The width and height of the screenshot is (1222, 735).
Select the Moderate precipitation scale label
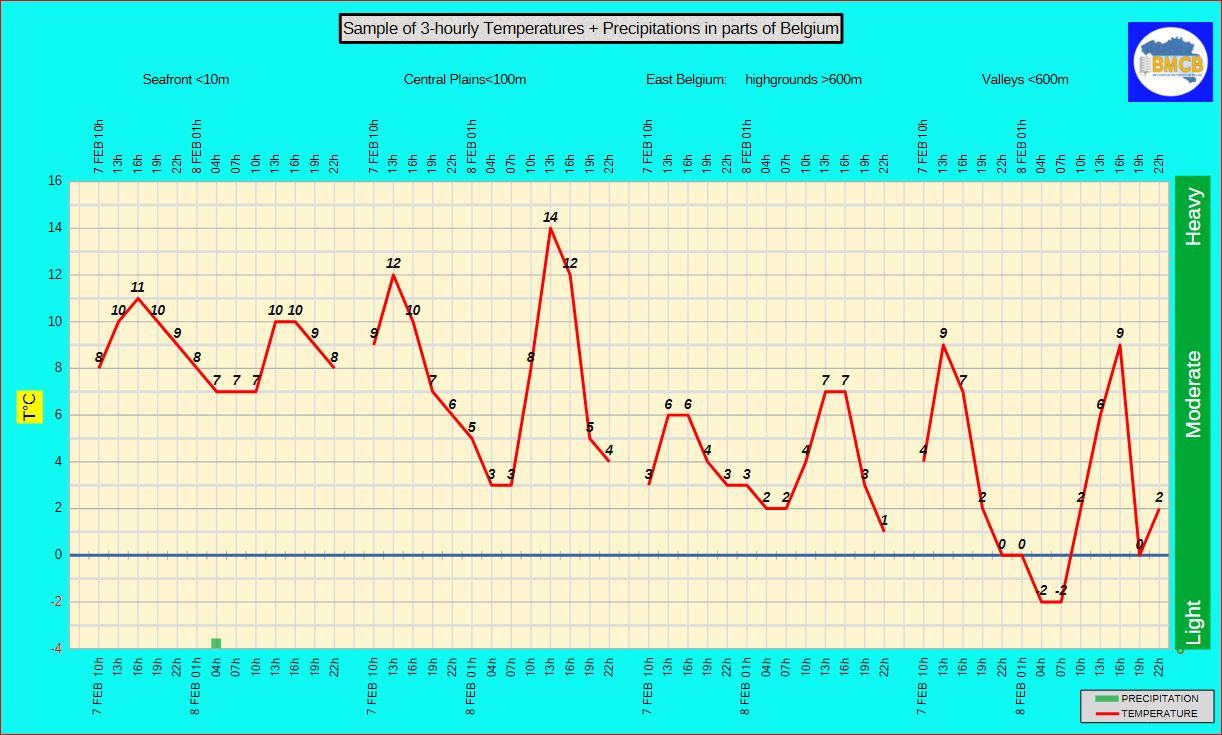point(1193,393)
